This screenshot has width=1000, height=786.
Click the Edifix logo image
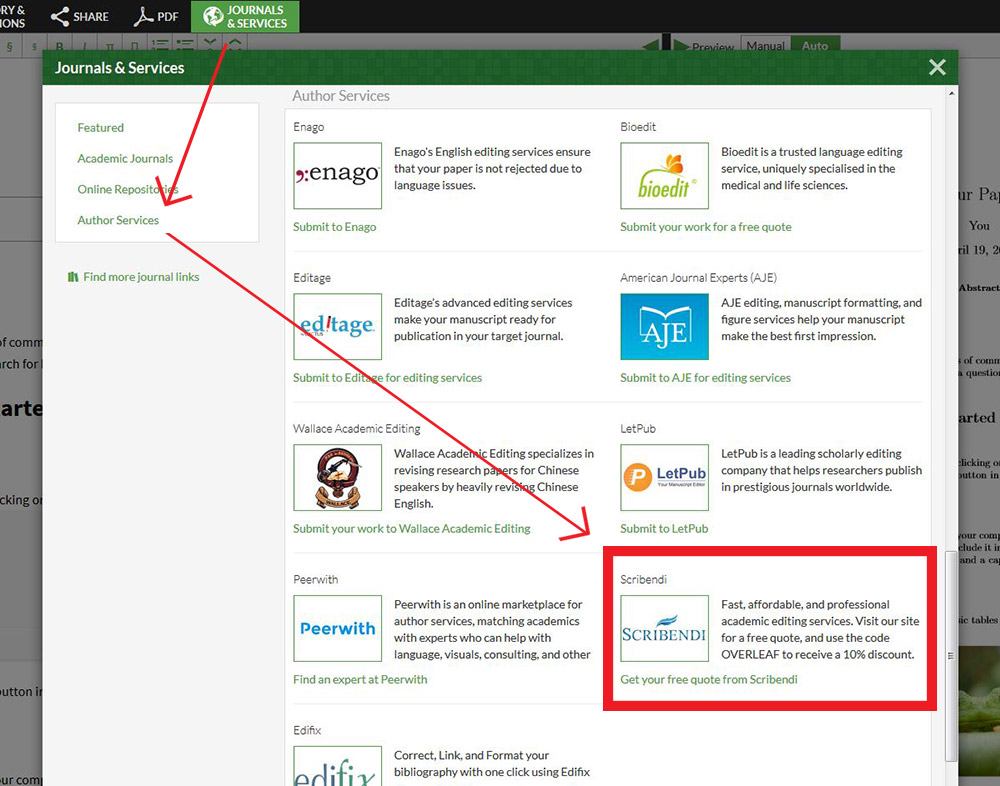(x=337, y=766)
